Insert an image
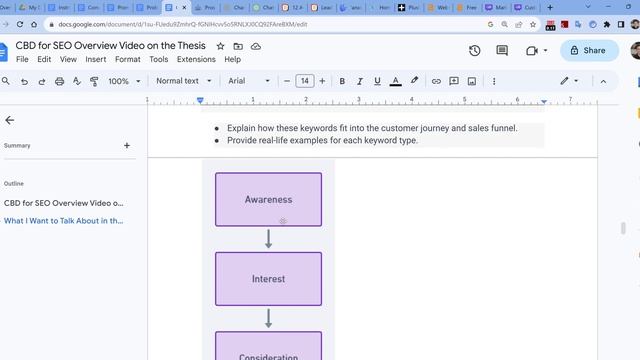 tap(471, 81)
